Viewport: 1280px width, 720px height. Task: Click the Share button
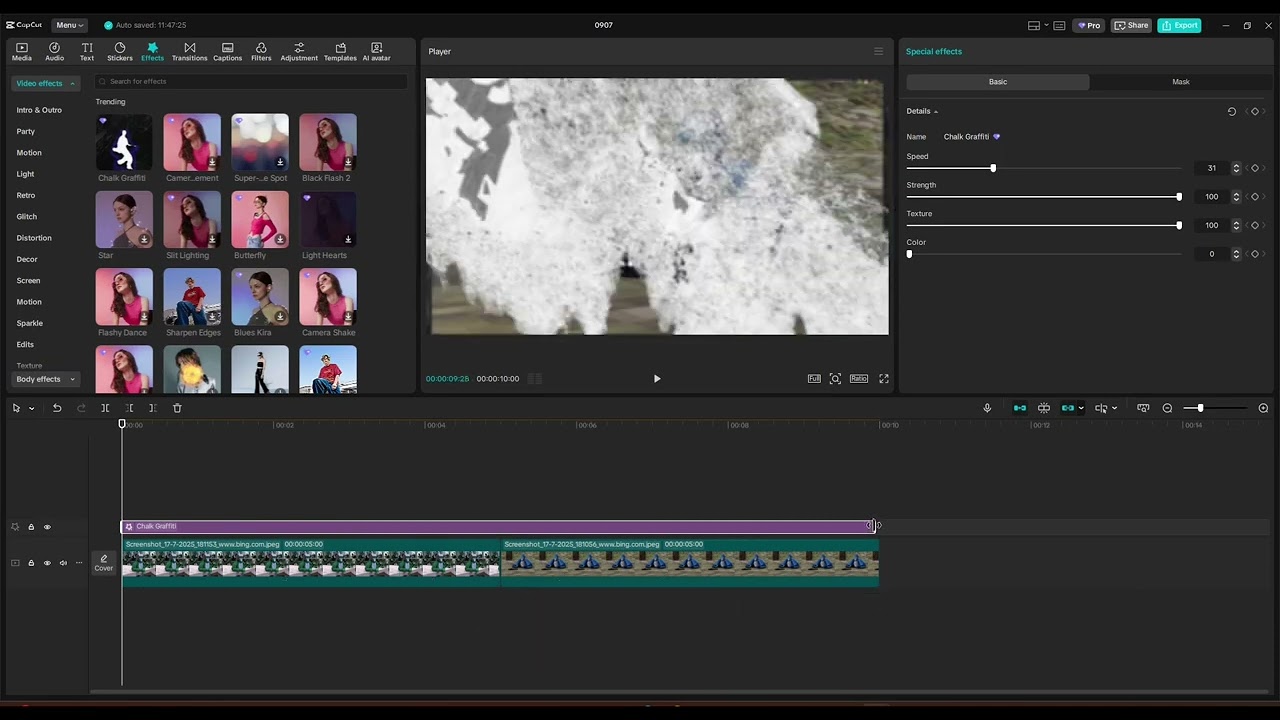coord(1132,25)
